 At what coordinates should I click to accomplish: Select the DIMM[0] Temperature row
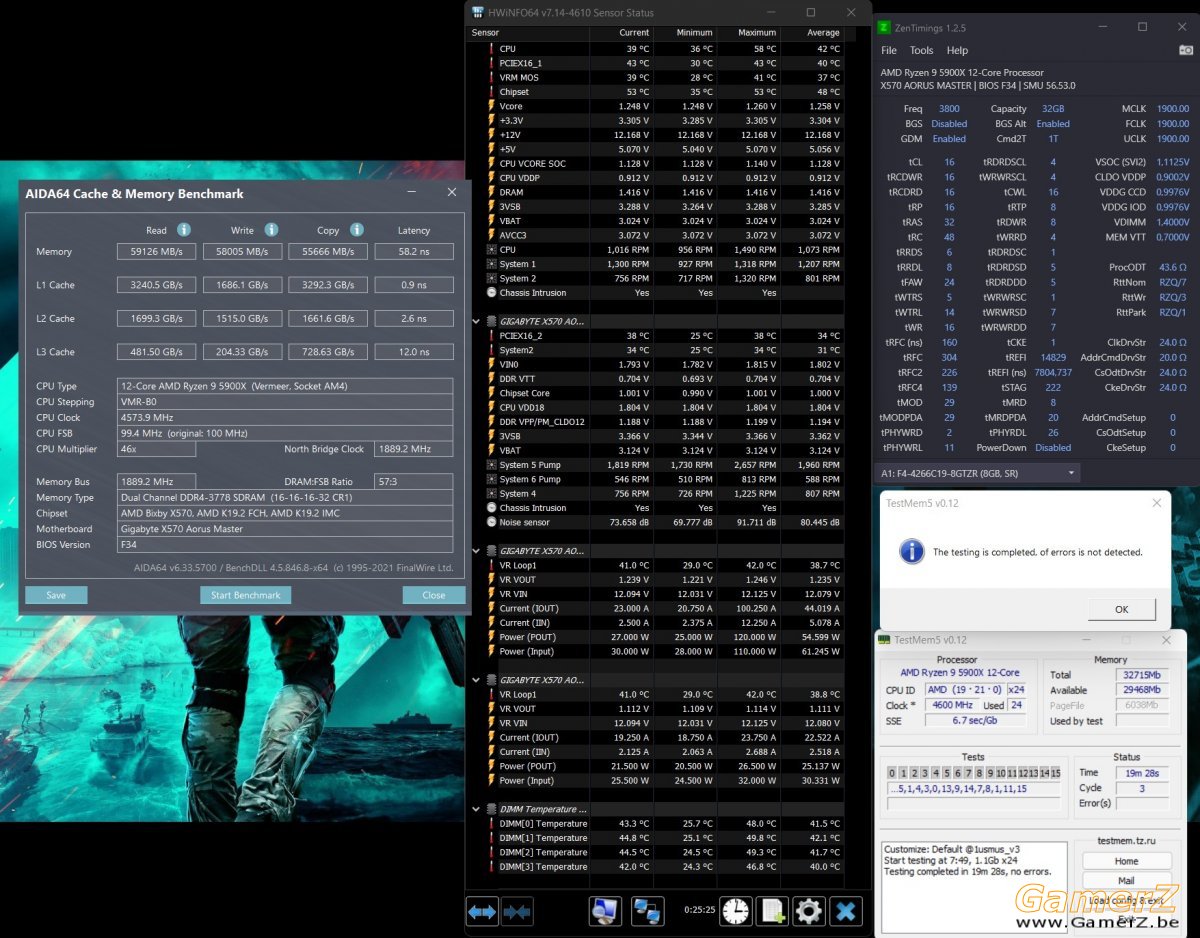pyautogui.click(x=657, y=824)
